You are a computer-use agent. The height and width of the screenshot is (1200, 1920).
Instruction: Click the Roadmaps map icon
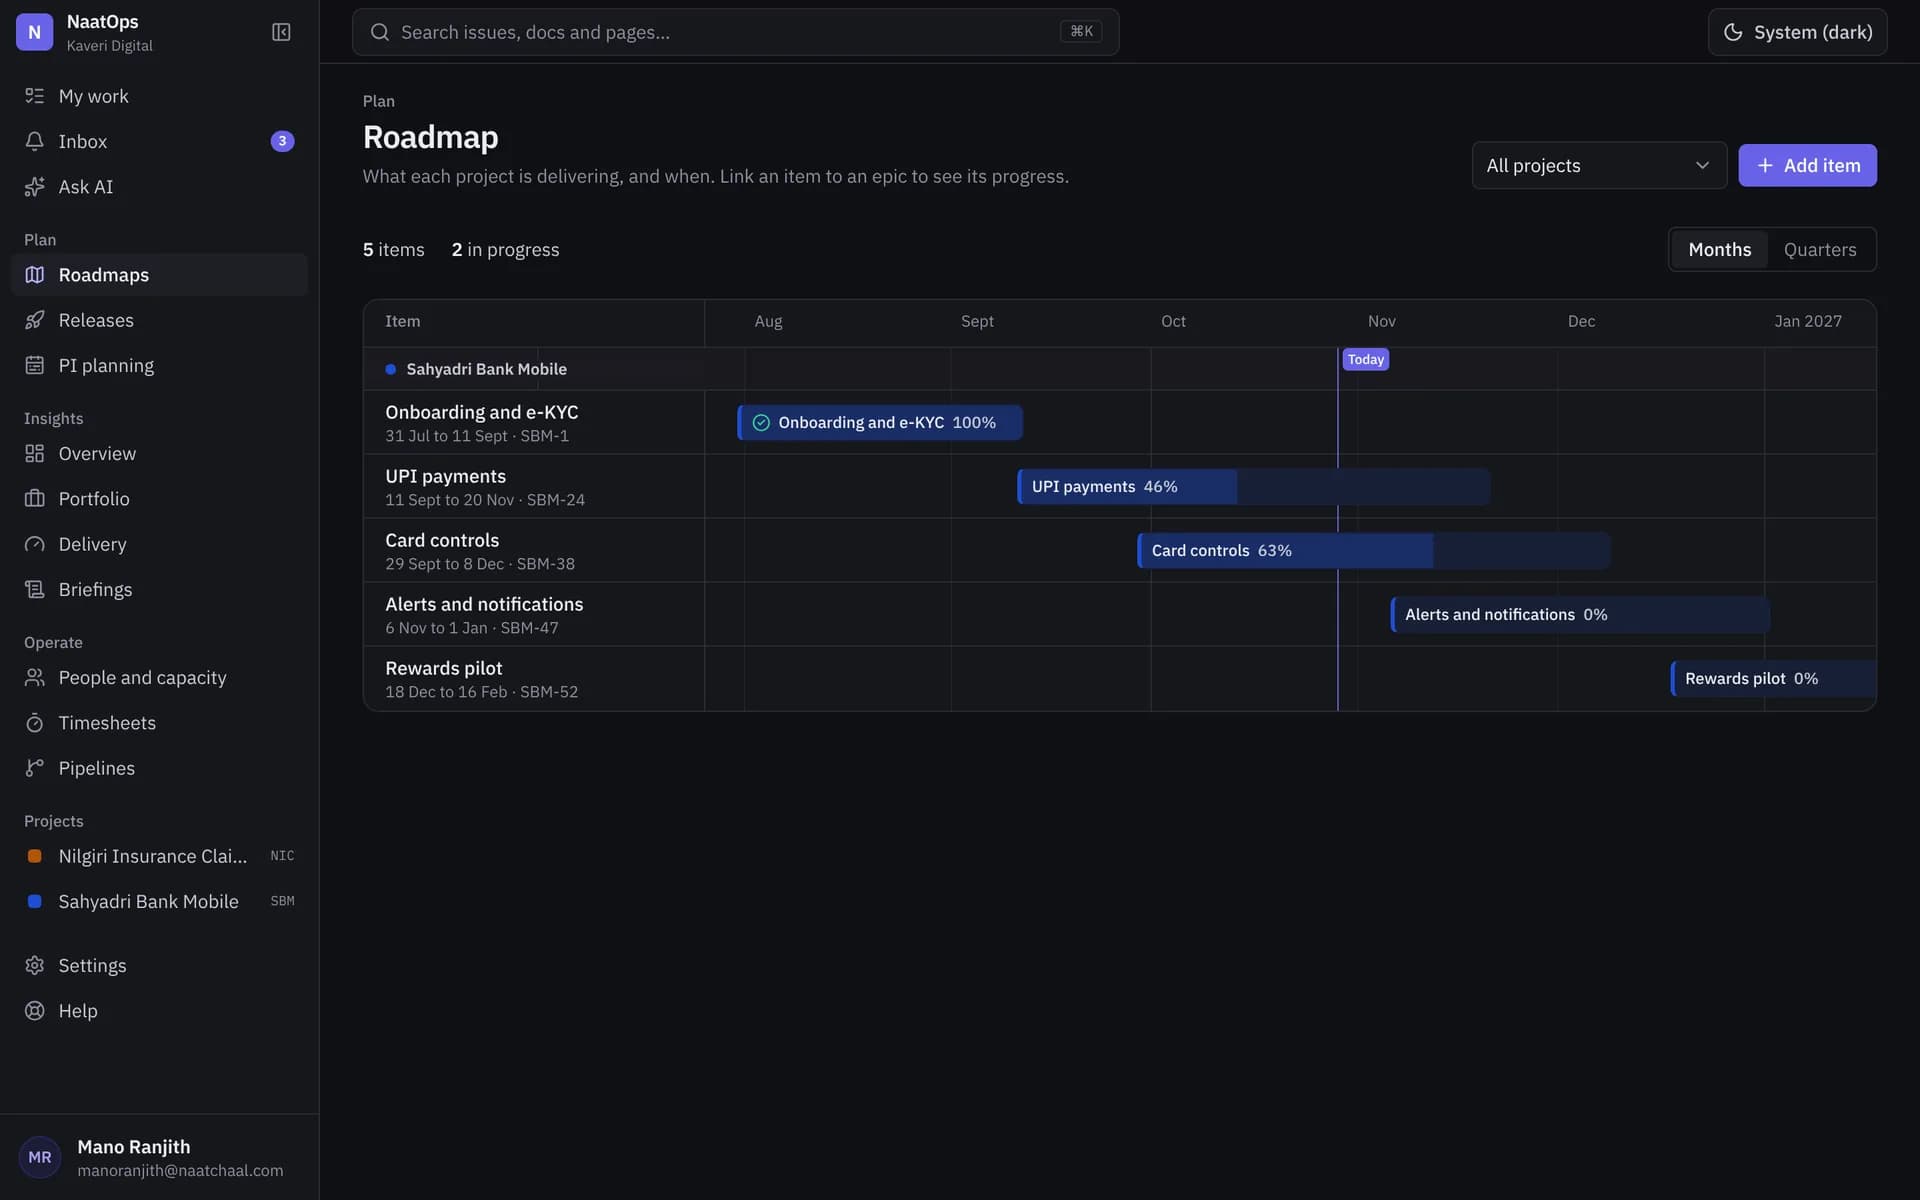click(35, 275)
